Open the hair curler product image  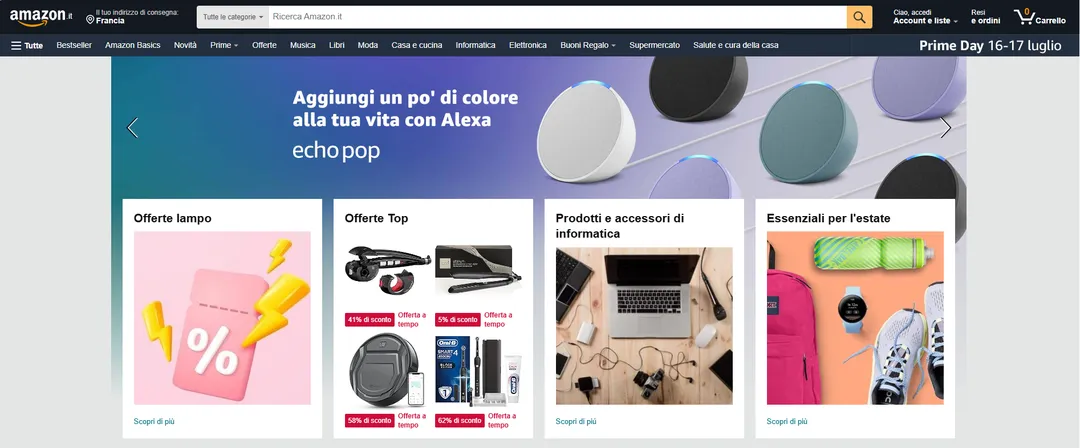(x=388, y=269)
